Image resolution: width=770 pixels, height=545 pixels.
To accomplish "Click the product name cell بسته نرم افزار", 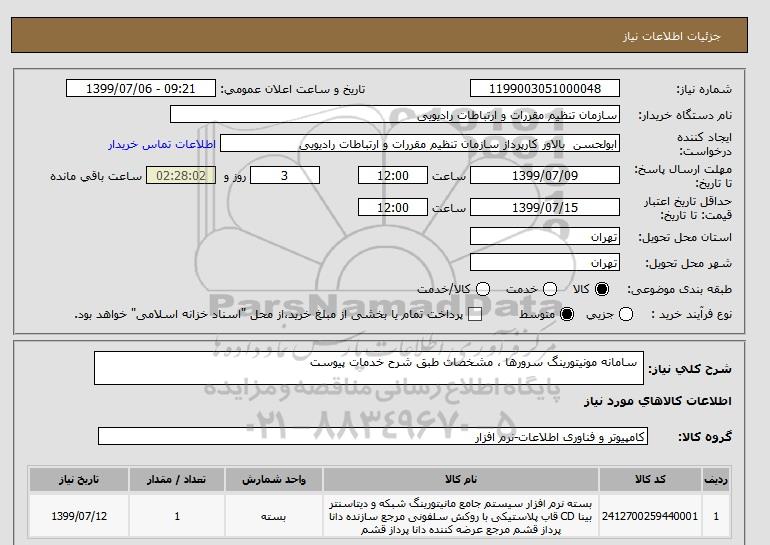I will (x=461, y=516).
